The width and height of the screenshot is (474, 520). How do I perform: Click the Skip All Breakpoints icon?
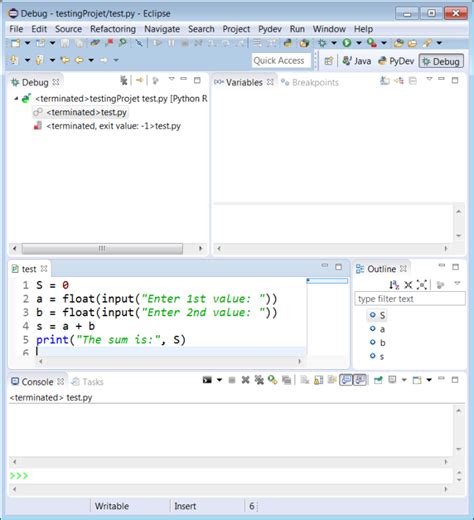point(139,43)
